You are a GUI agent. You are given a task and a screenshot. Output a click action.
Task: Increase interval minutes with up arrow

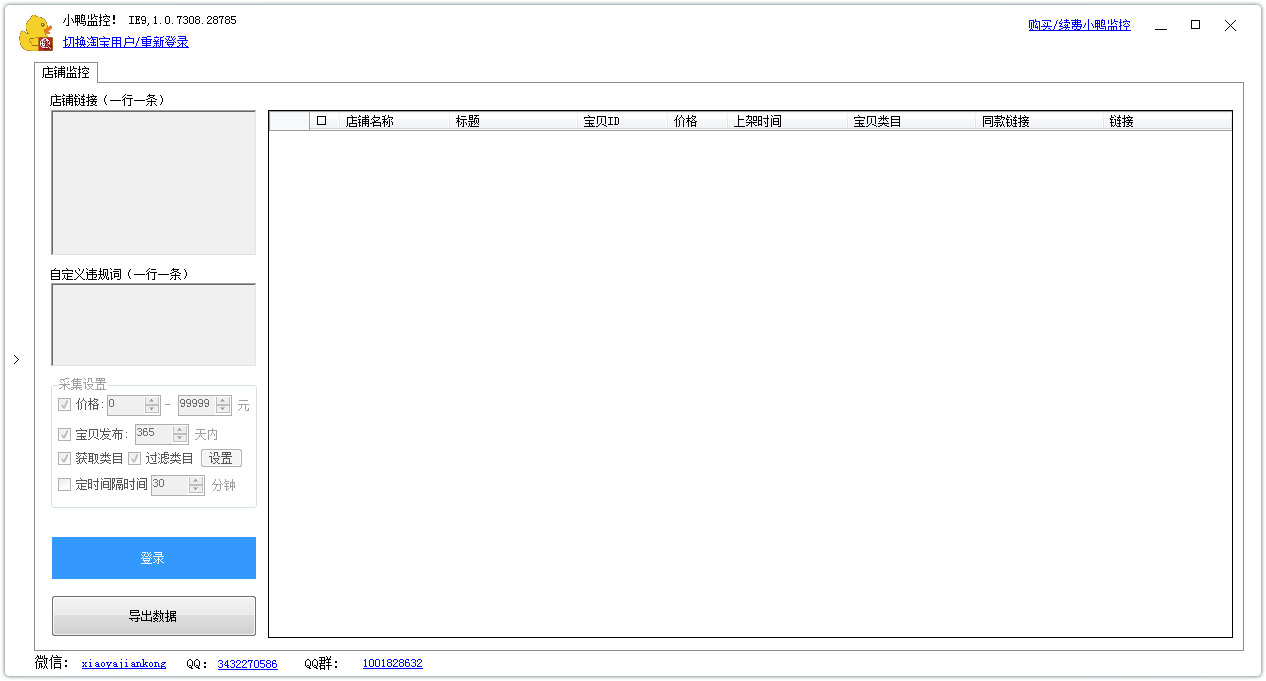click(x=196, y=481)
